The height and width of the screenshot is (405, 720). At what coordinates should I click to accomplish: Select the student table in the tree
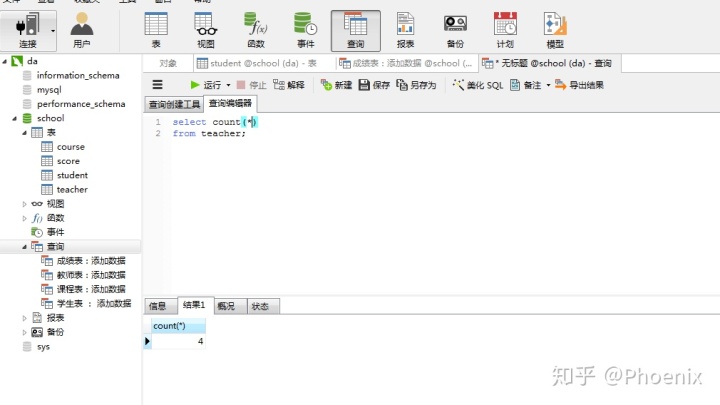coord(72,175)
